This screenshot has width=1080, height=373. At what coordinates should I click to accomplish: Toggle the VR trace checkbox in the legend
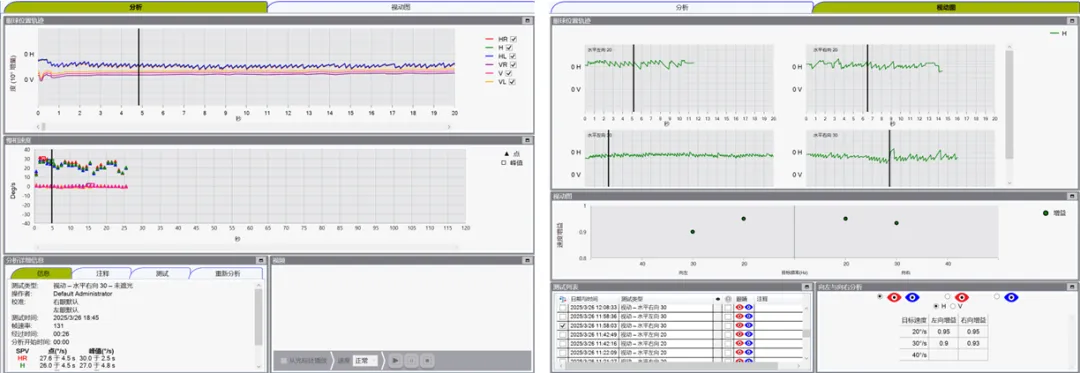coord(513,65)
